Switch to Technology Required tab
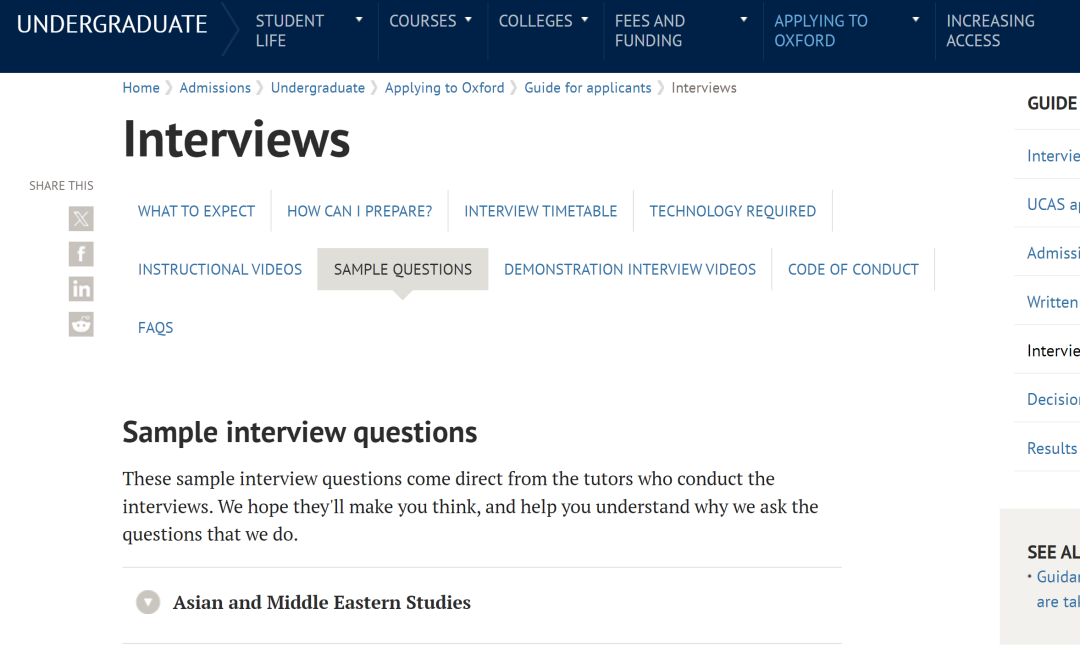1080x659 pixels. point(733,211)
